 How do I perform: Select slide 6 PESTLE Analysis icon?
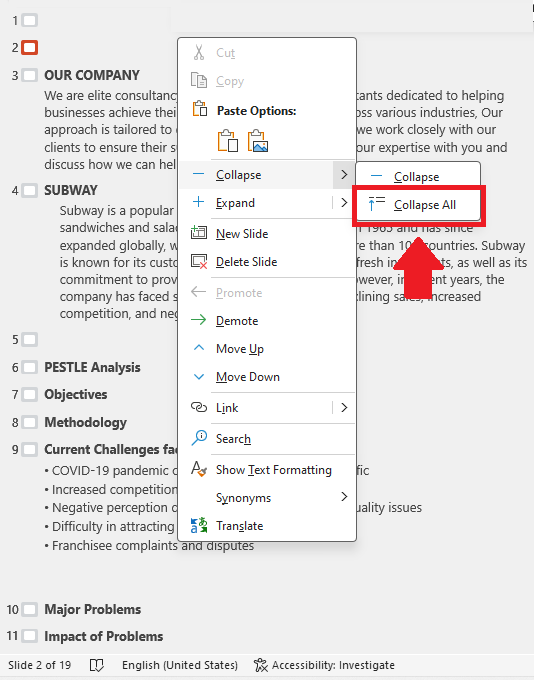pos(29,367)
